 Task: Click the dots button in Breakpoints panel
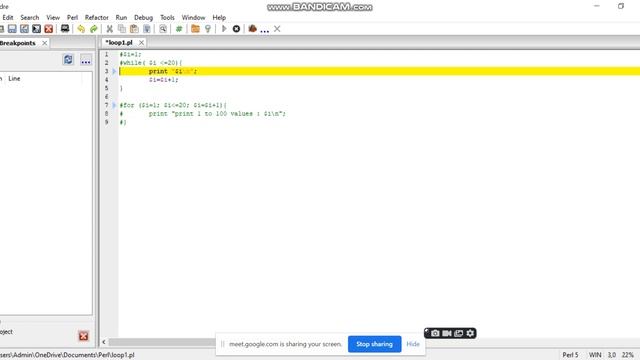[86, 60]
